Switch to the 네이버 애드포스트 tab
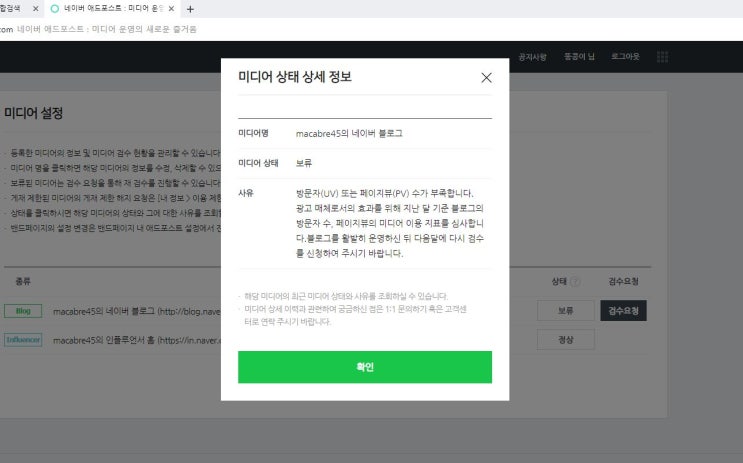743x463 pixels. point(111,9)
